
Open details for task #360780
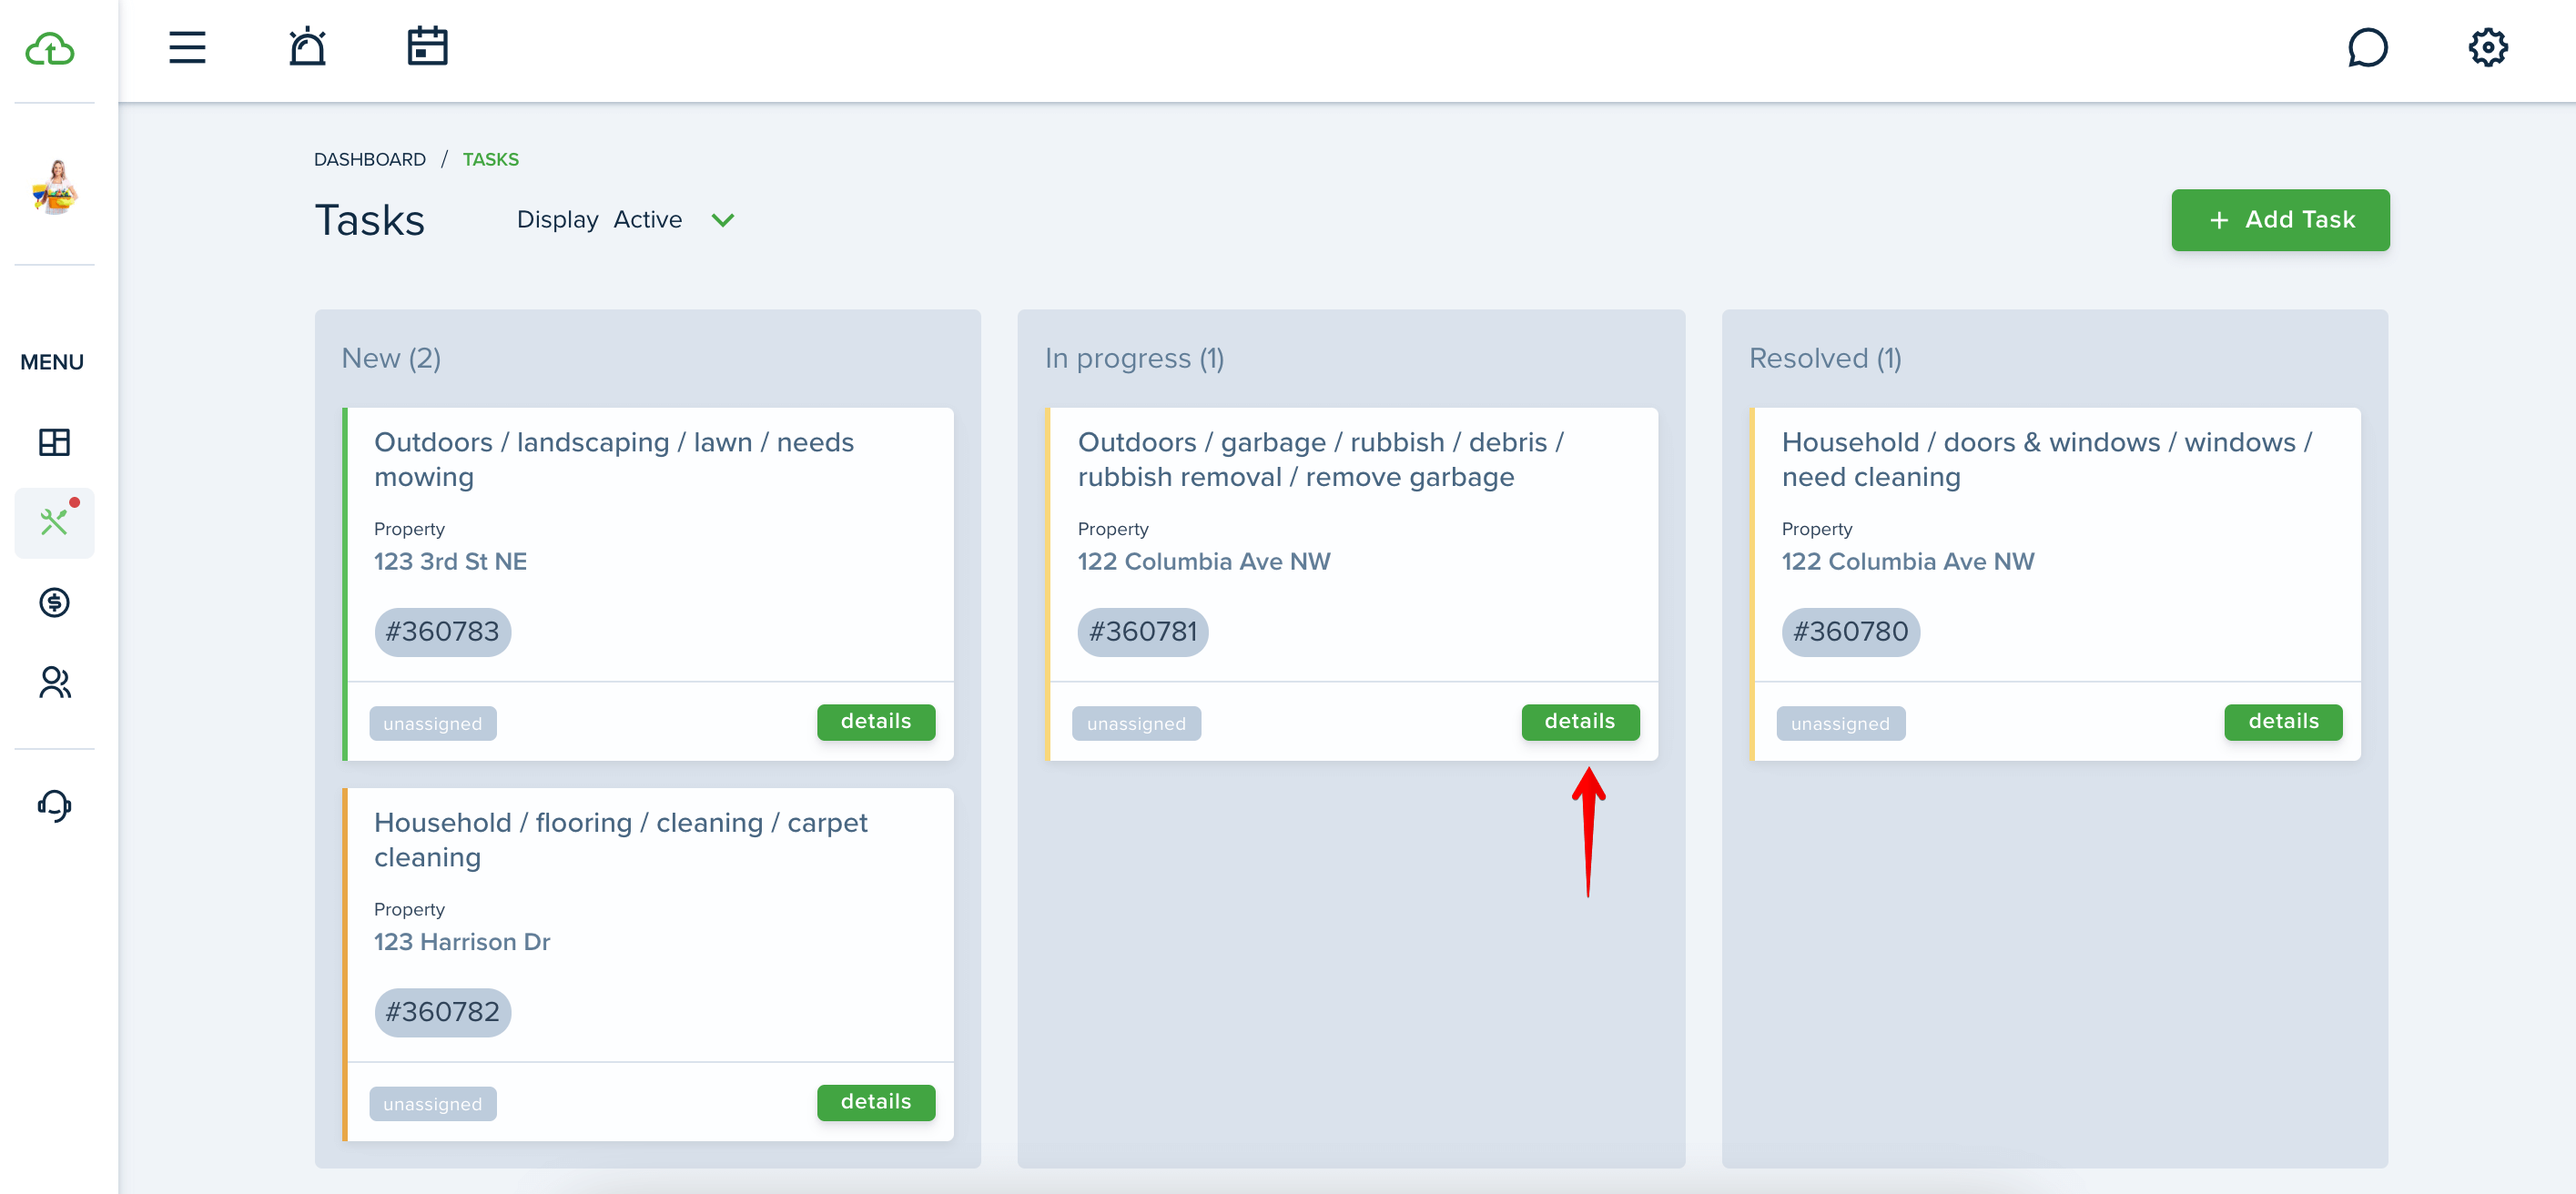2282,722
